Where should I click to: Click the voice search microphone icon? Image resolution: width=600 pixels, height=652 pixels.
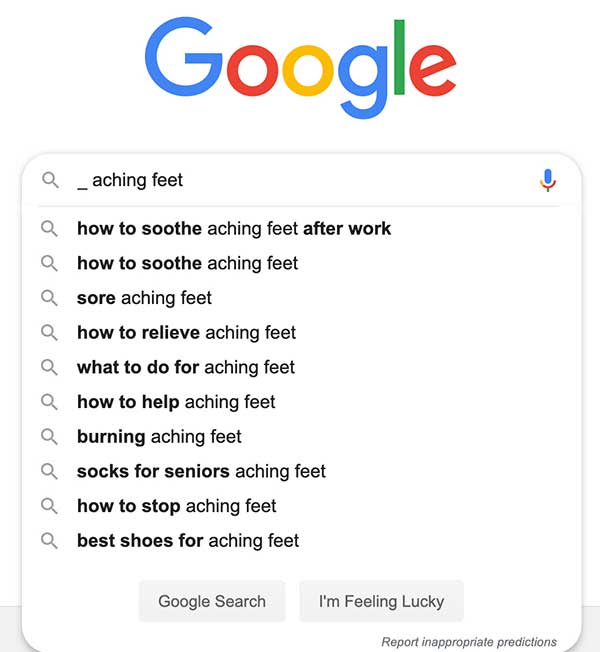(548, 180)
